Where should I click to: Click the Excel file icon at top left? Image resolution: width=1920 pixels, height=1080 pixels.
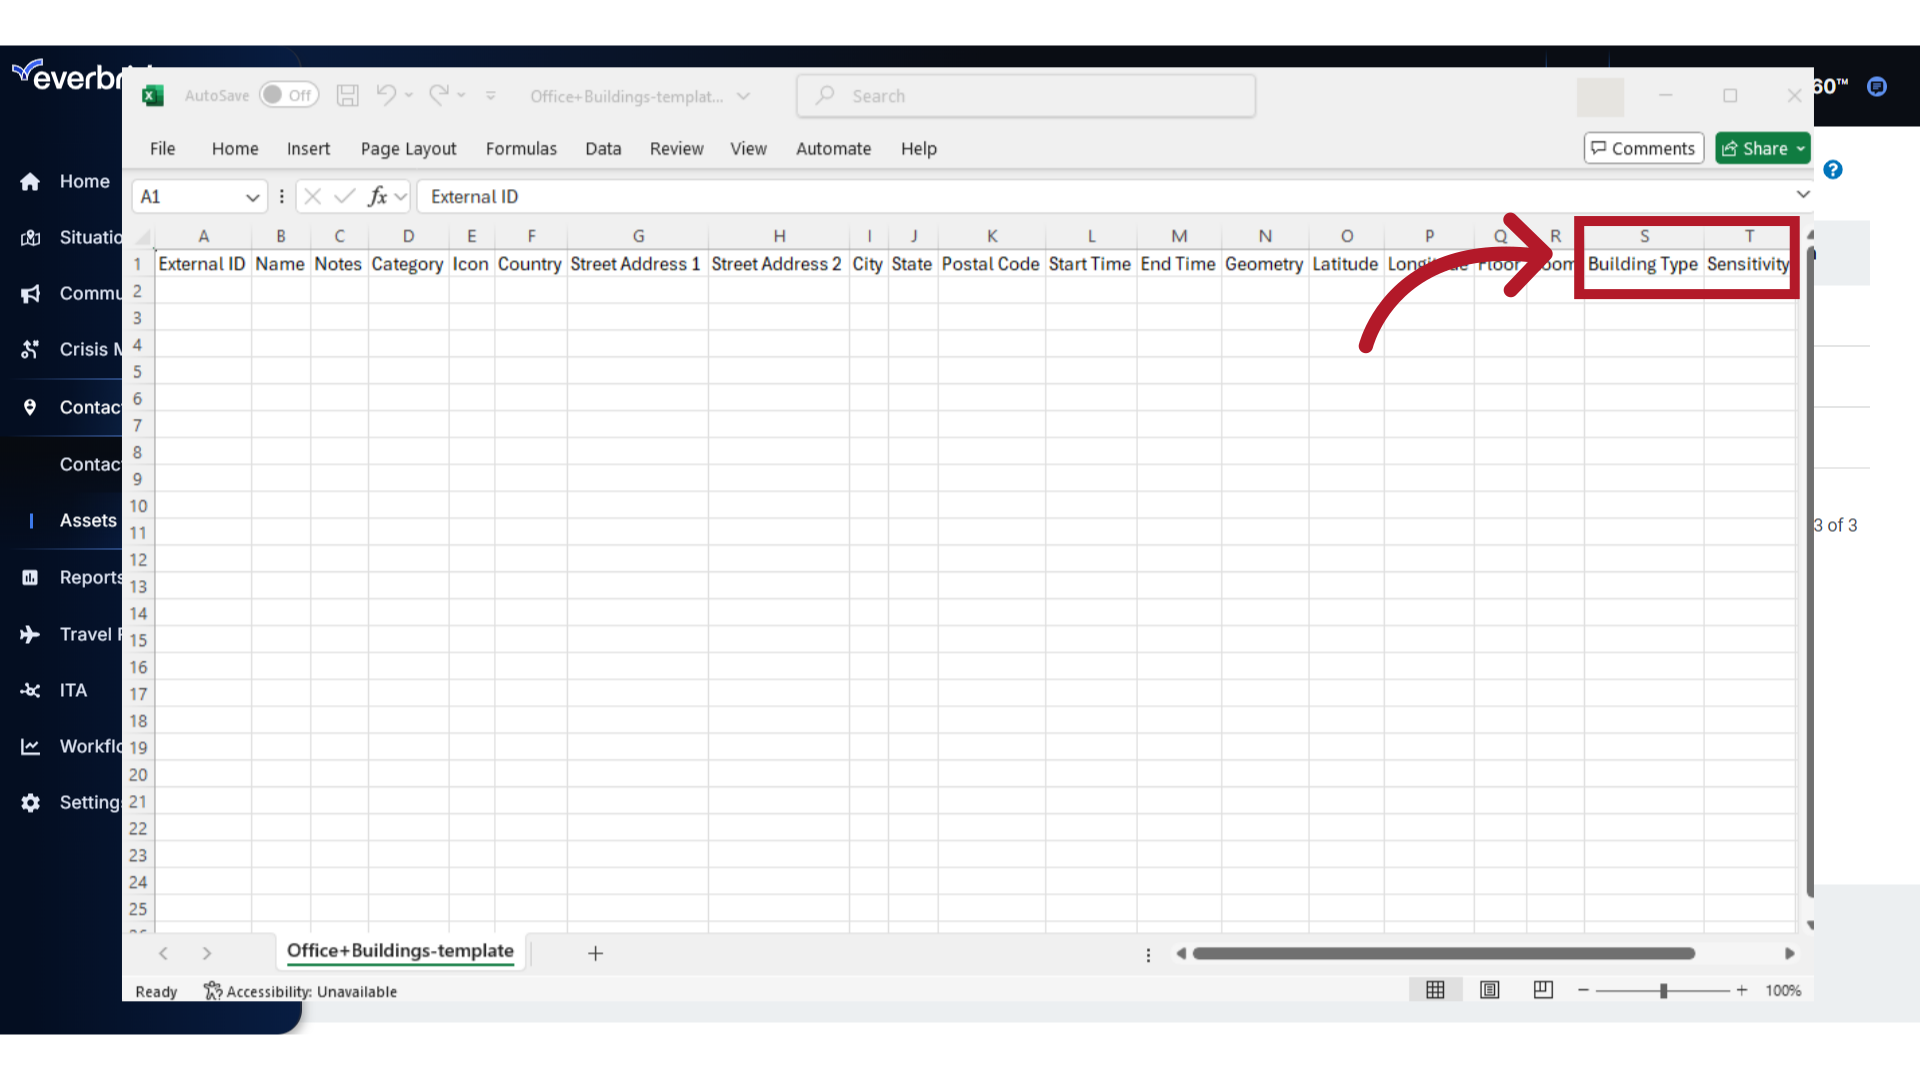pos(153,95)
